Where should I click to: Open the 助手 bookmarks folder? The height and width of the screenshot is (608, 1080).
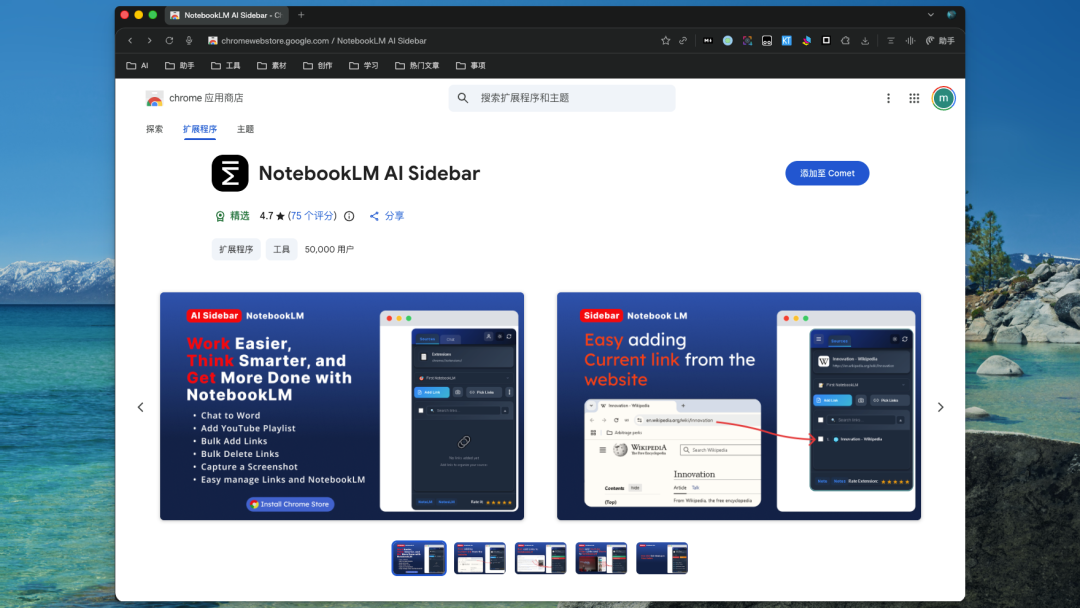180,65
